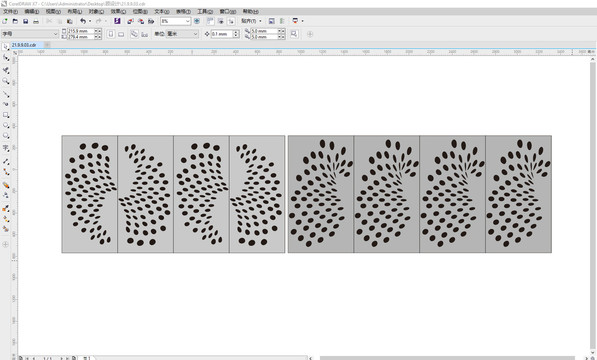Open the application launcher dropdown arrow
Image resolution: width=597 pixels, height=360 pixels.
303,21
